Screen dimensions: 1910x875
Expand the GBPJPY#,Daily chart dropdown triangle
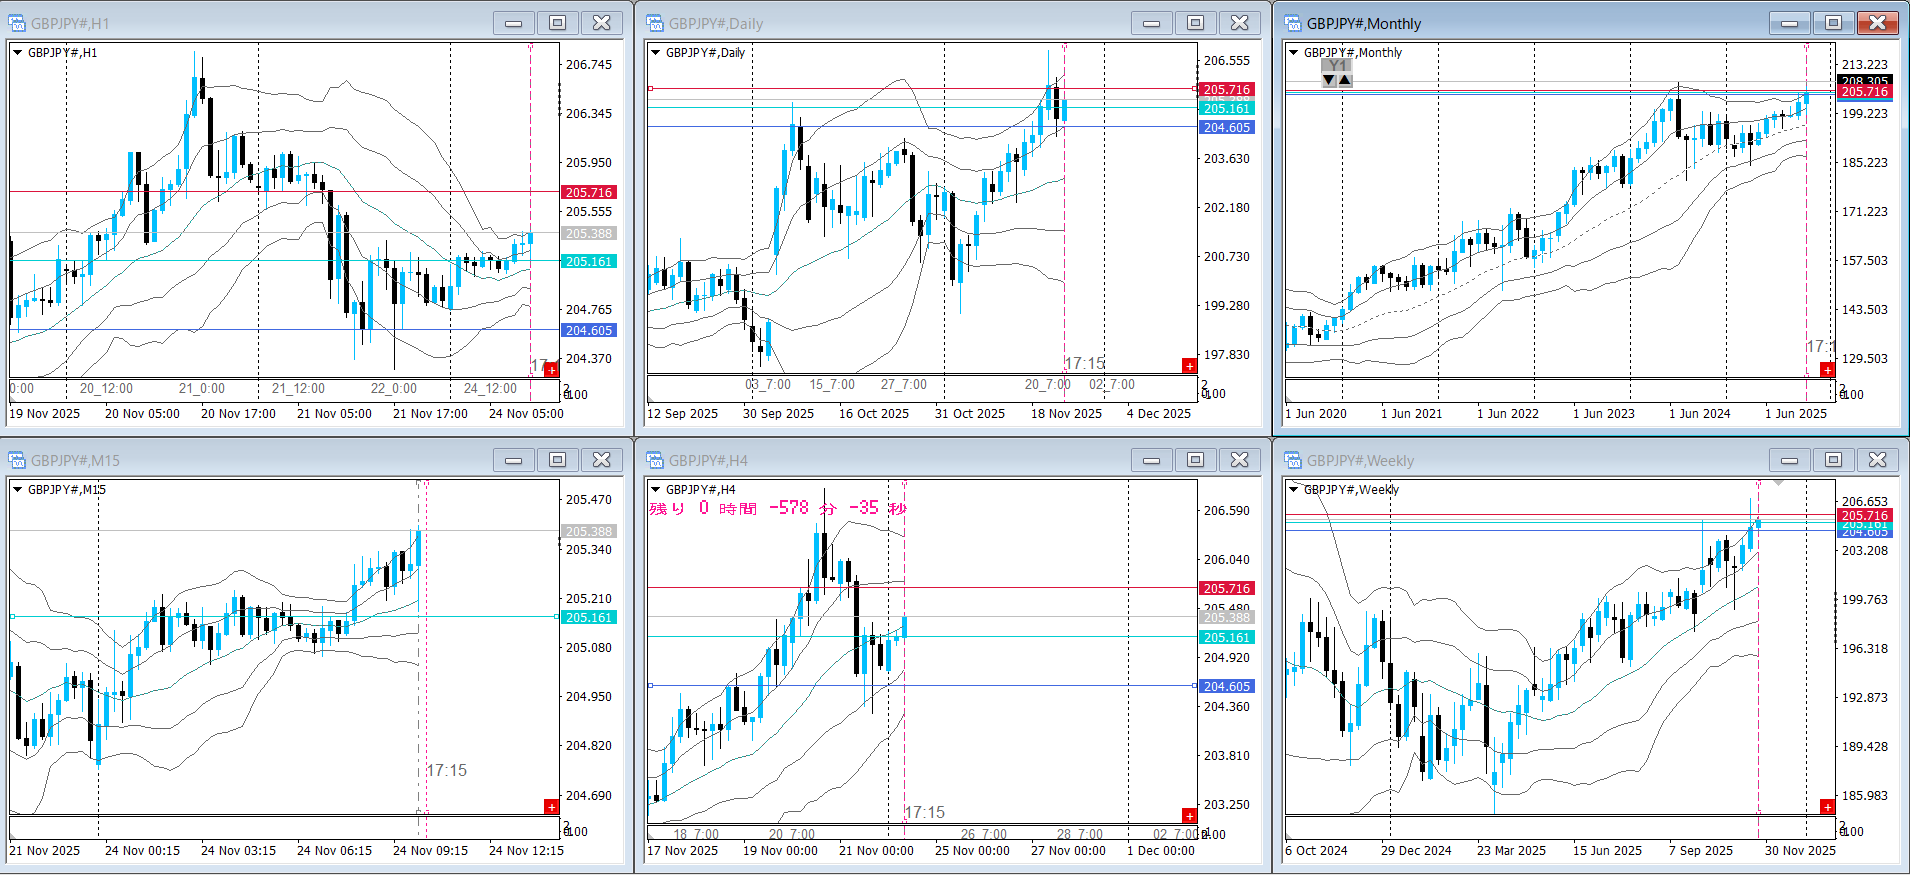tap(655, 53)
